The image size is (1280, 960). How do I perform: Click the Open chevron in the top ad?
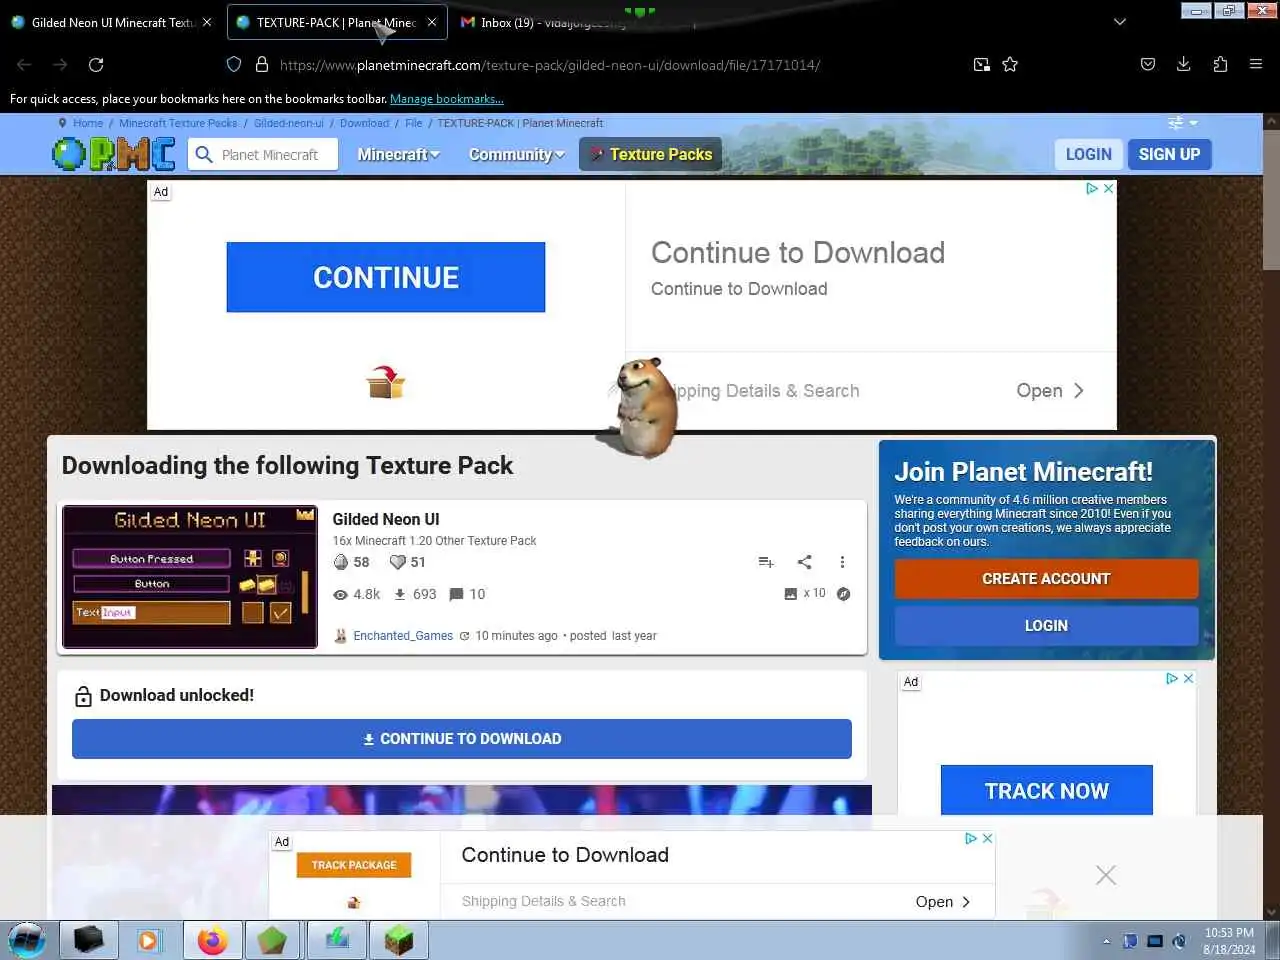pyautogui.click(x=1079, y=391)
